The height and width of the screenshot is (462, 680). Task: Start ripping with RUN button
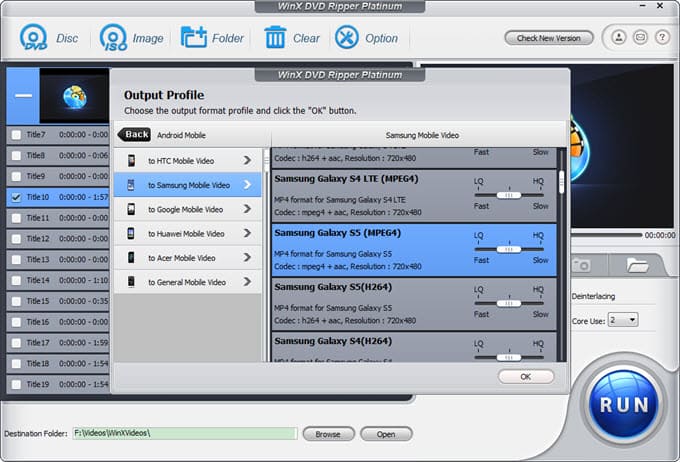click(x=624, y=404)
